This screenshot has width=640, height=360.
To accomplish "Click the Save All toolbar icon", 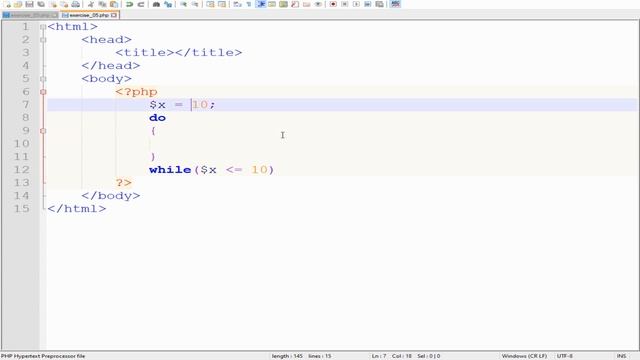I will (x=41, y=4).
